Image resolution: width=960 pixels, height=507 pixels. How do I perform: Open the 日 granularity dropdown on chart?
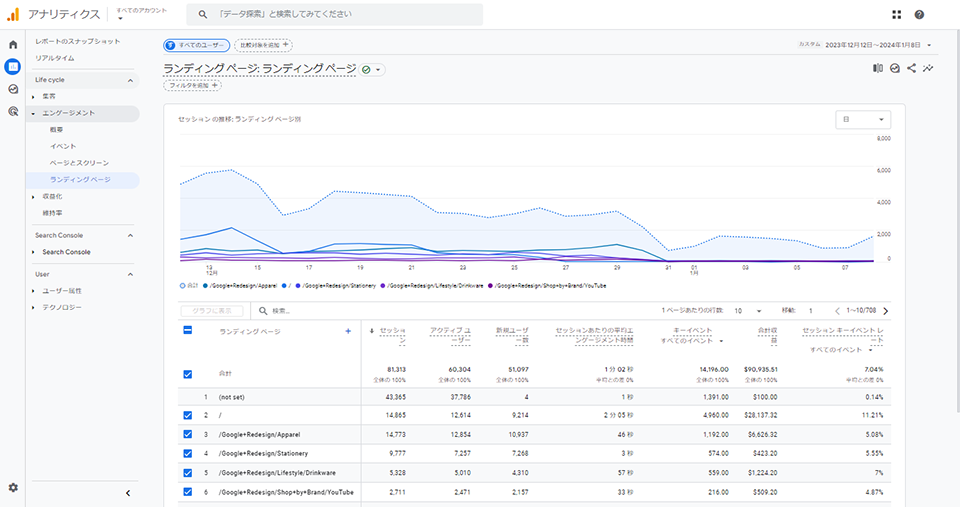pos(863,119)
